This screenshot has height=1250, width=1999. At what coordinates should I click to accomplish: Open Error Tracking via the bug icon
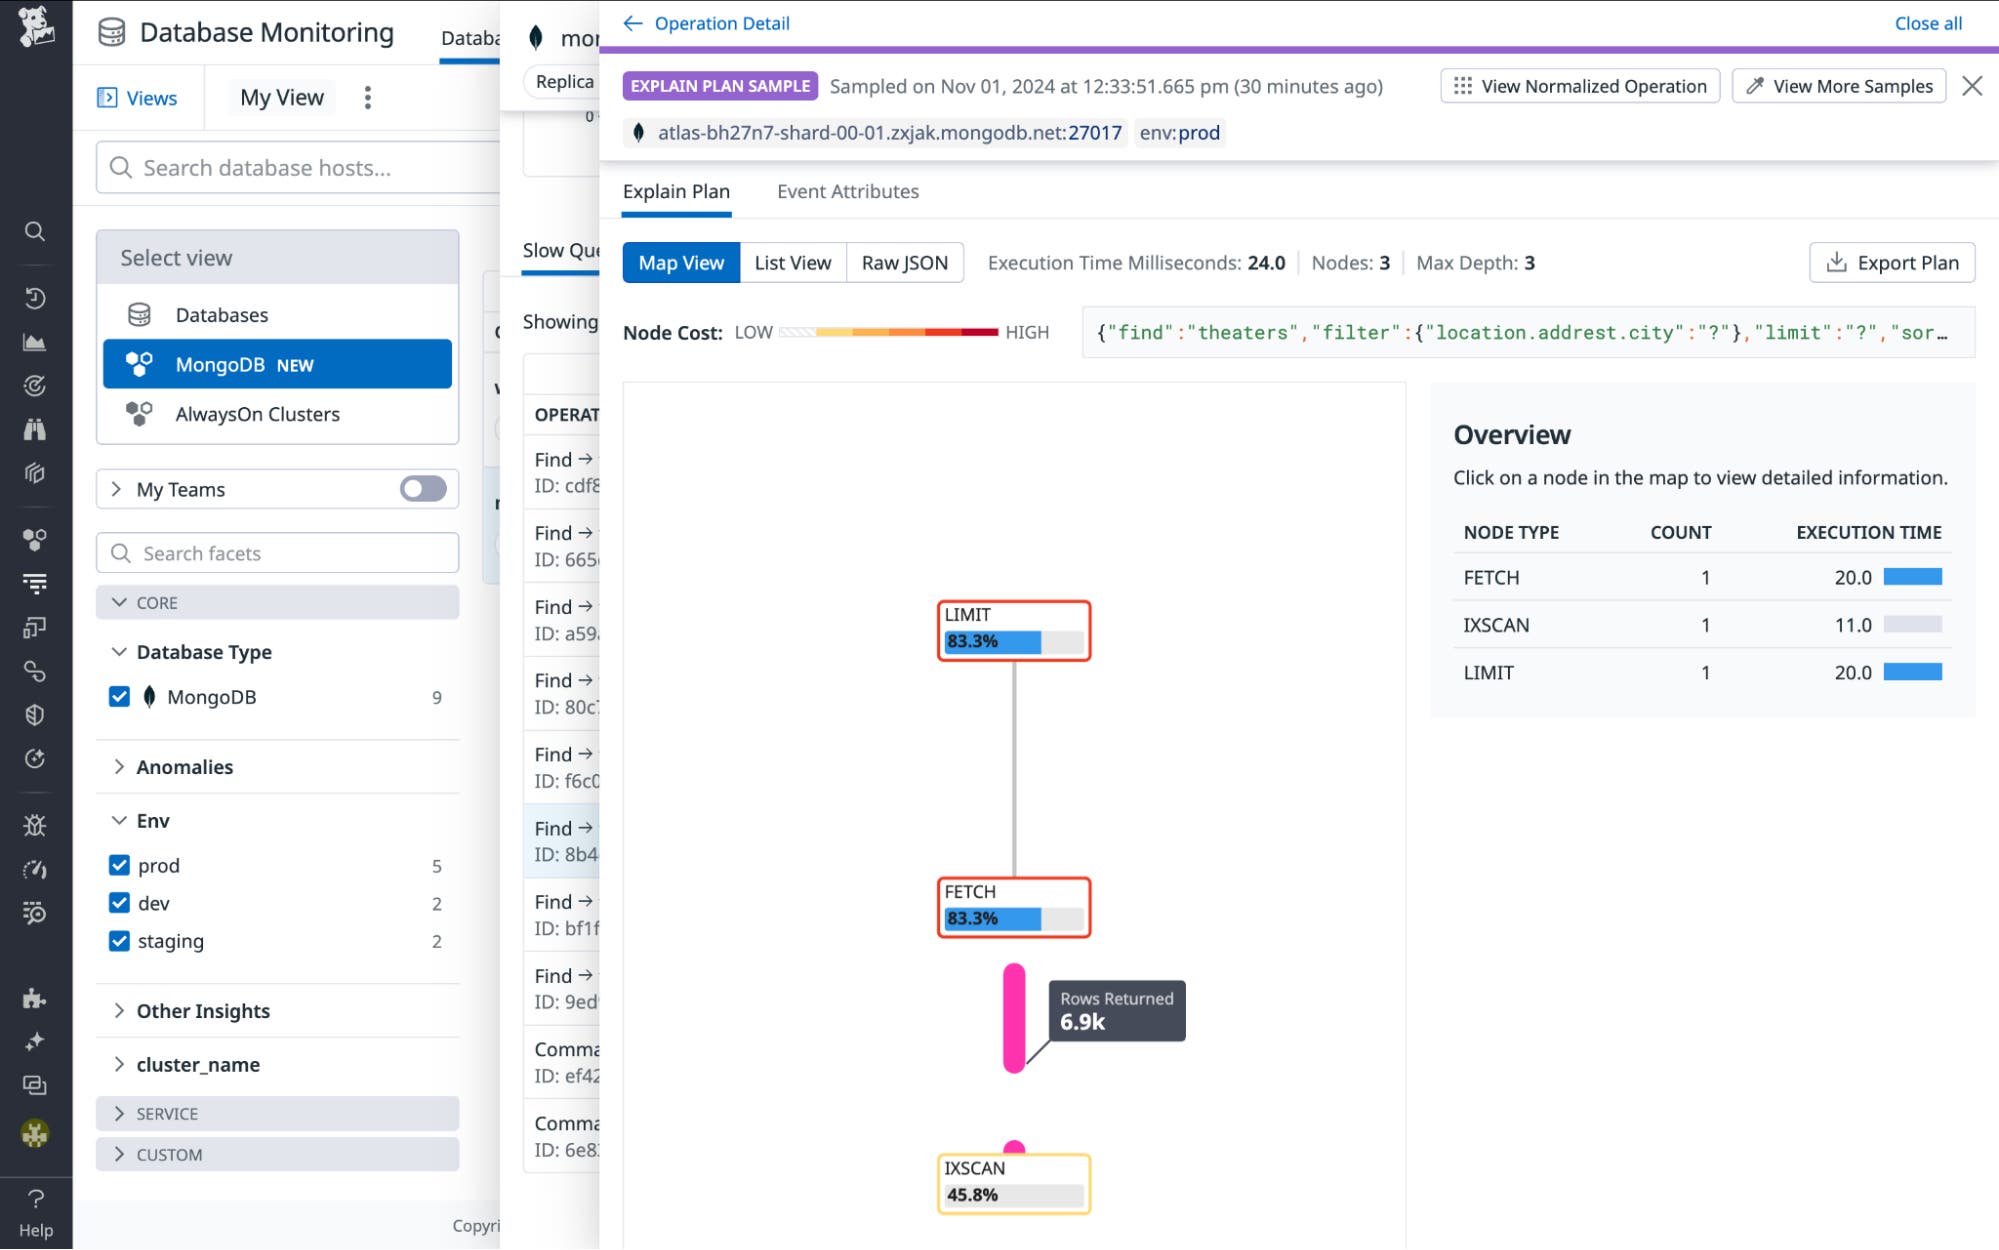[35, 824]
